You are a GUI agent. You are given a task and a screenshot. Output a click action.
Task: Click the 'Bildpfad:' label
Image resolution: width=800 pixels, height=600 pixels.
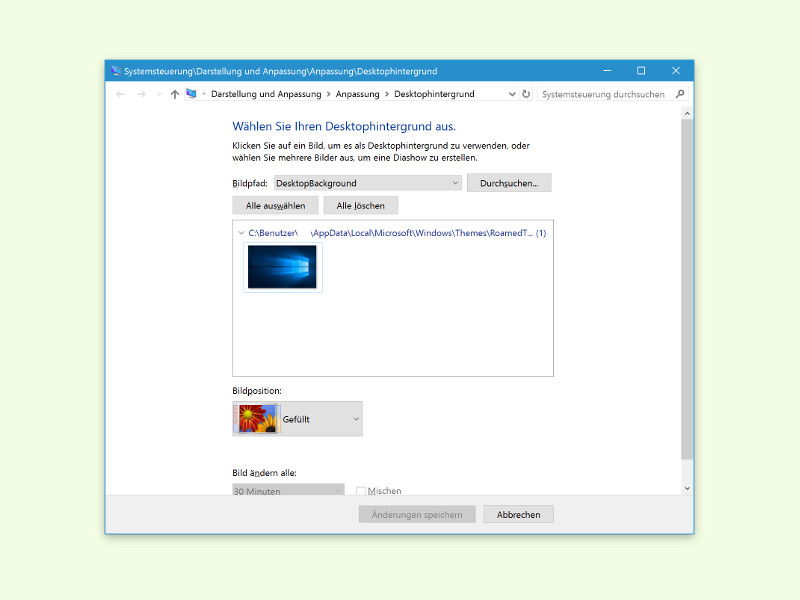point(250,183)
